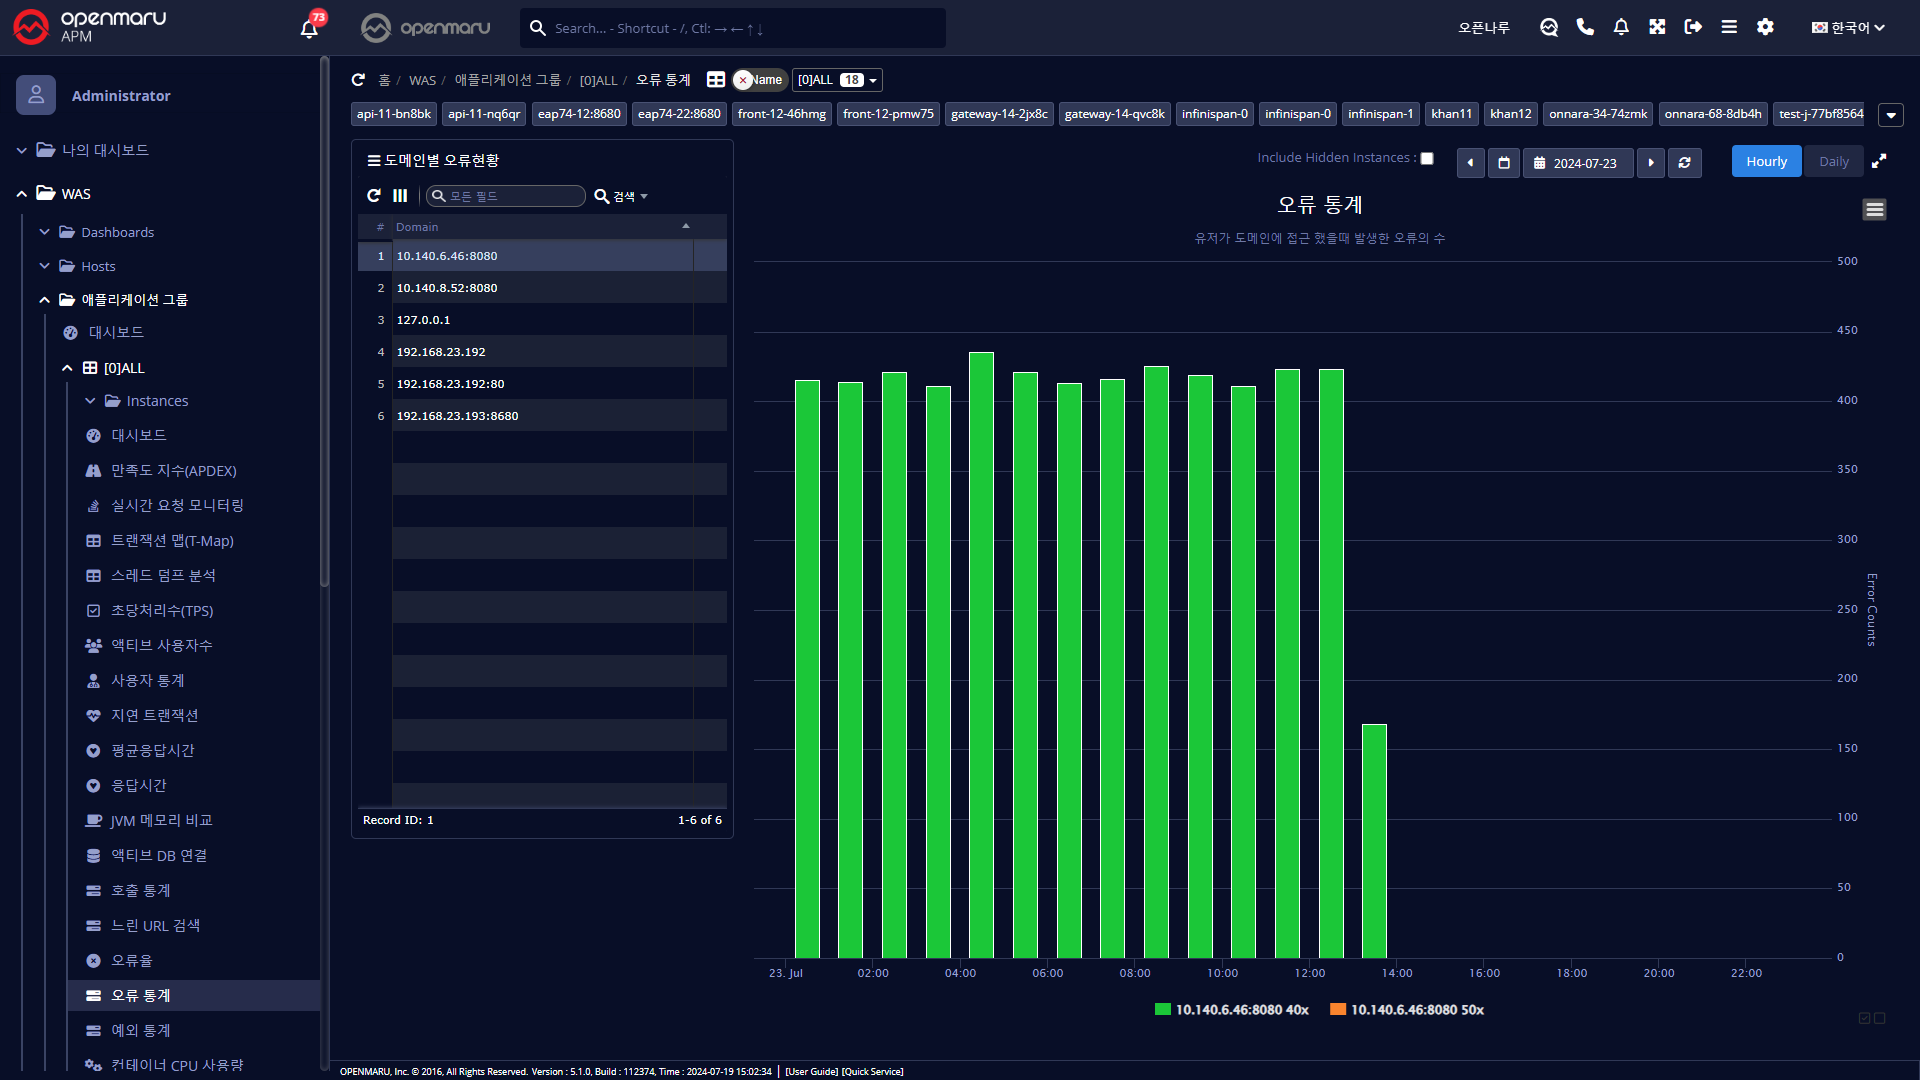Open the User Guide link in footer
This screenshot has height=1080, width=1920.
[x=812, y=1071]
